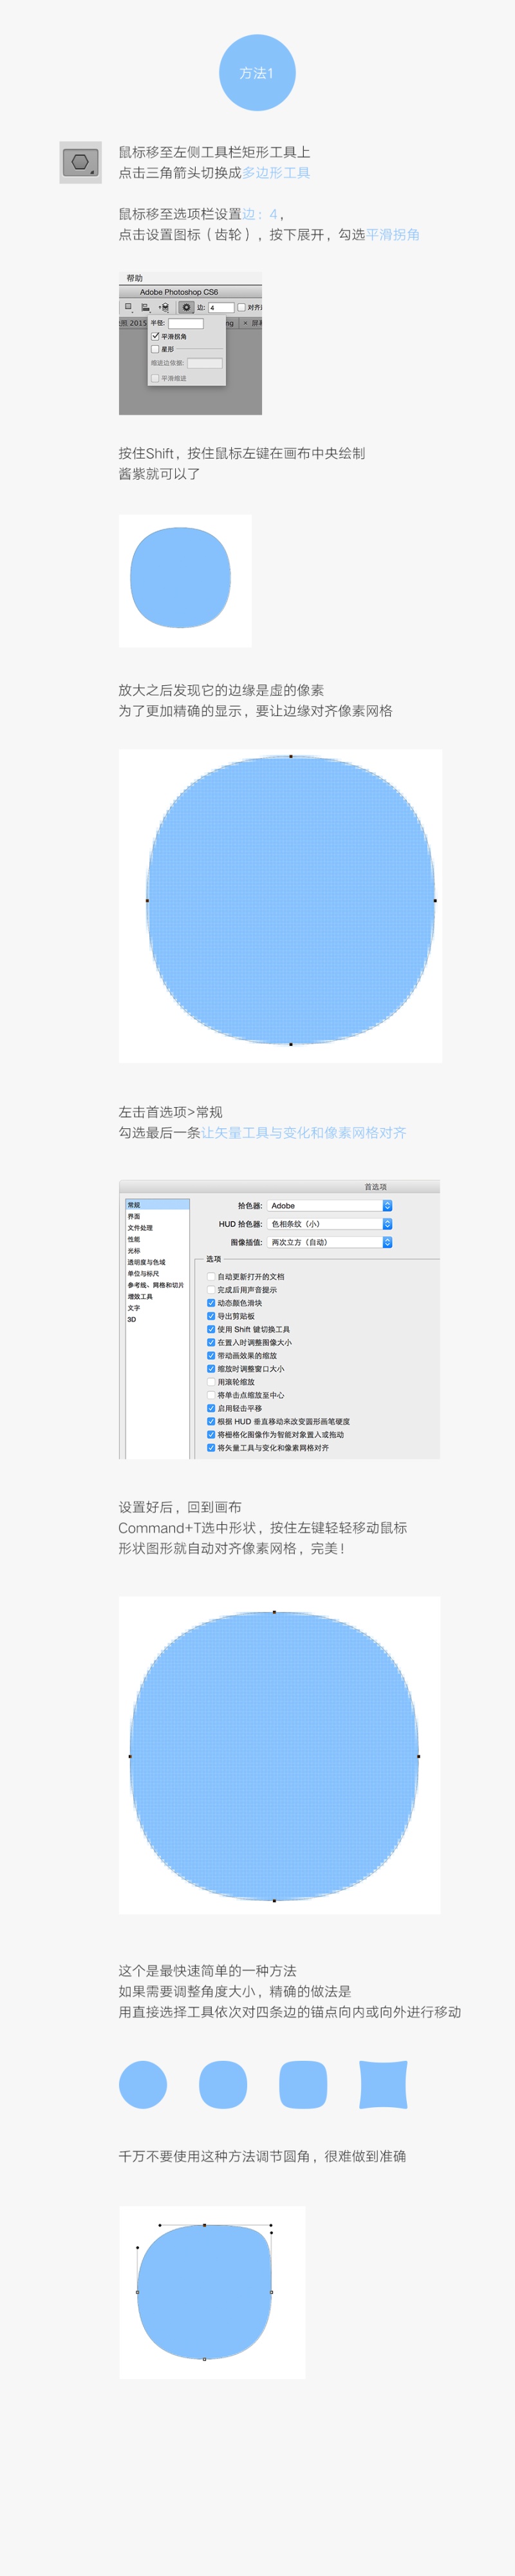The height and width of the screenshot is (2576, 515).
Task: Enable the 星形 checkbox
Action: tap(155, 350)
